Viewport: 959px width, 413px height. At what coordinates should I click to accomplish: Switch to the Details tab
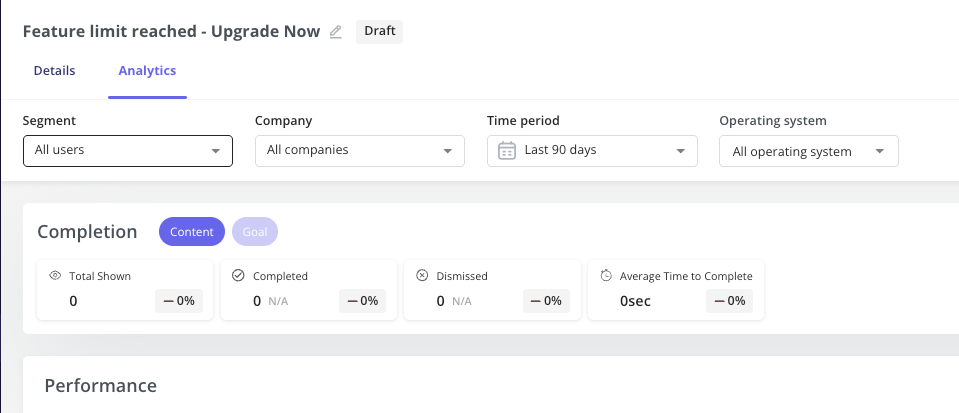pyautogui.click(x=54, y=70)
